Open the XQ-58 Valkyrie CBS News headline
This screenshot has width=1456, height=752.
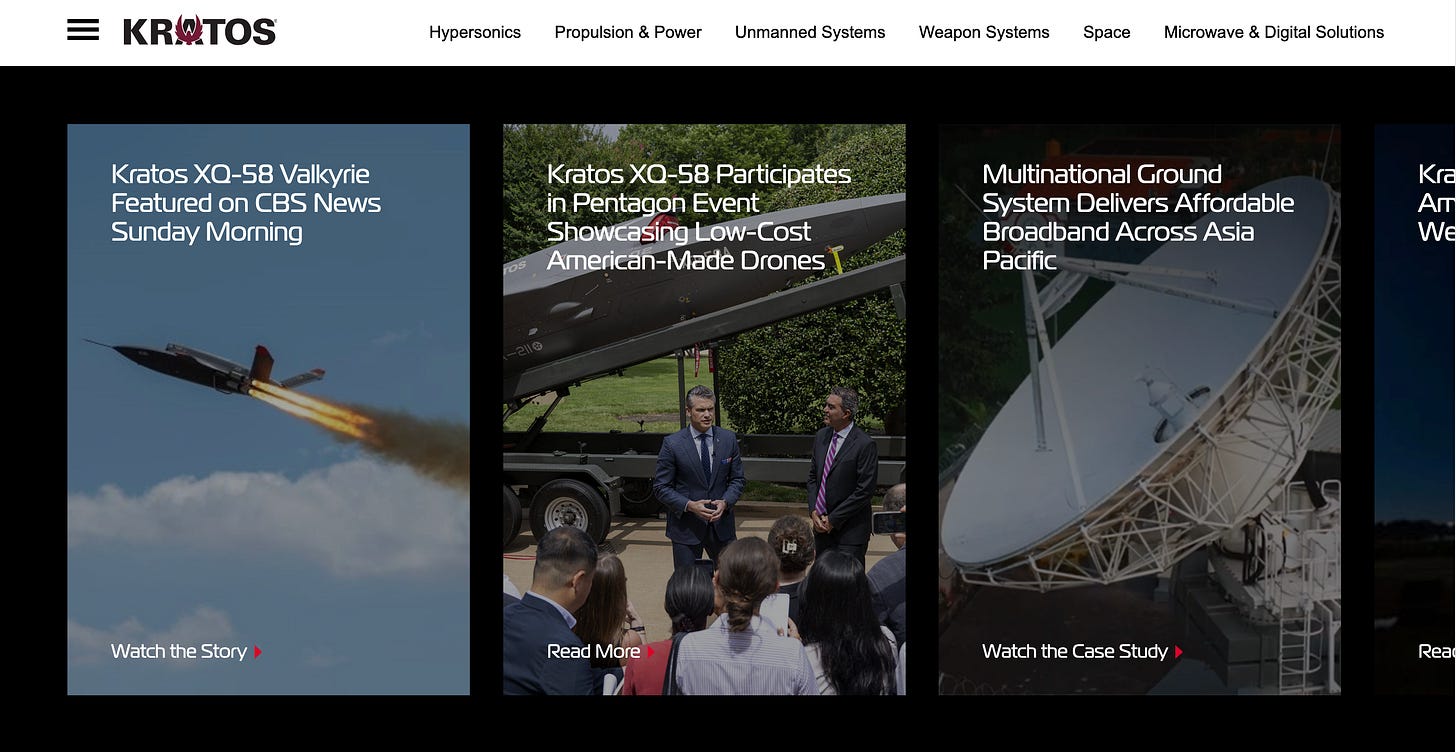pyautogui.click(x=246, y=203)
